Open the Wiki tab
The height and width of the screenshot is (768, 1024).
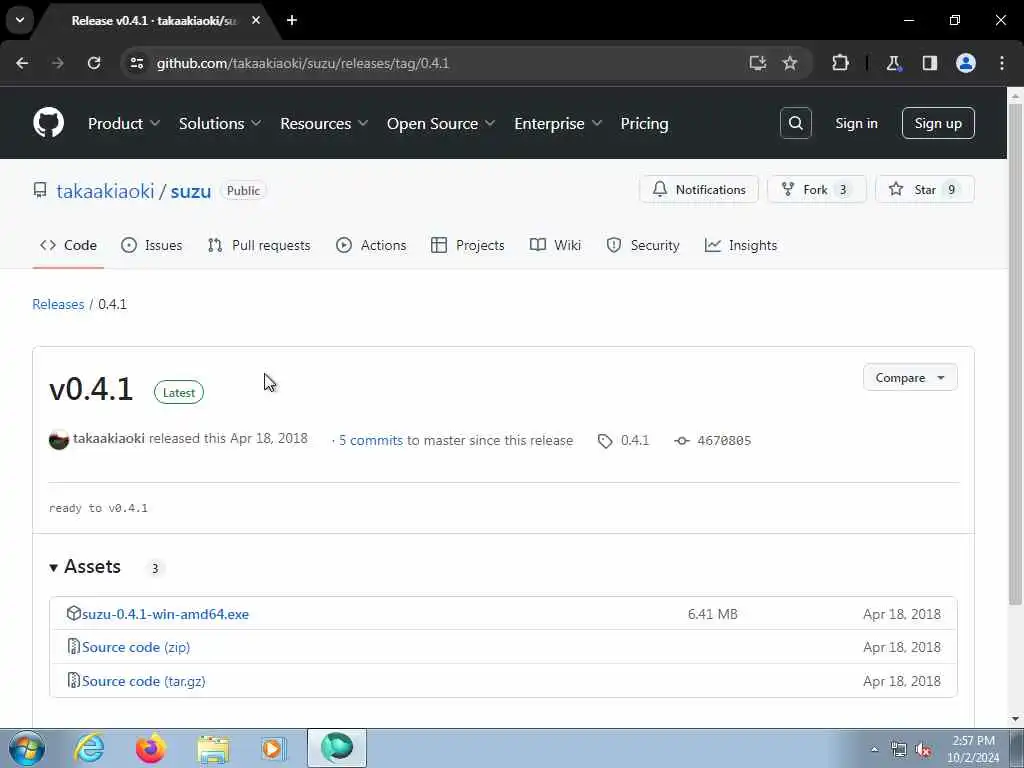(555, 246)
